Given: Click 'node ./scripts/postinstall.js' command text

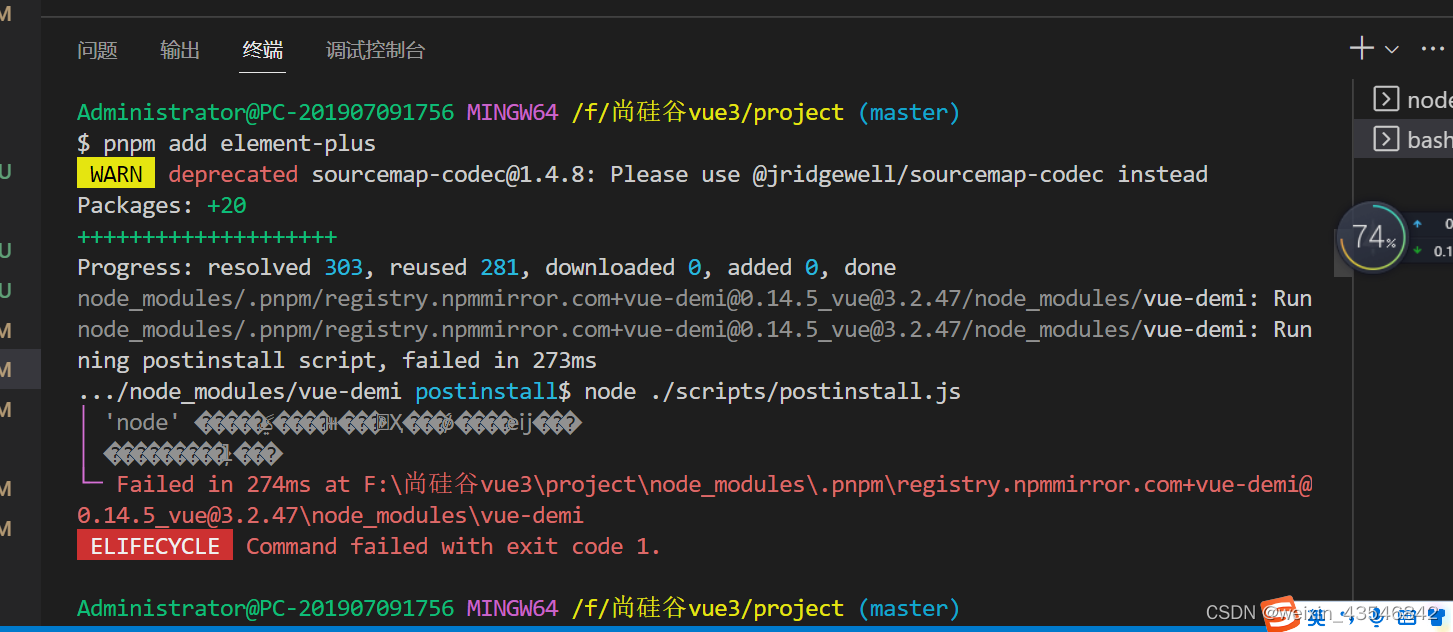Looking at the screenshot, I should pos(772,391).
